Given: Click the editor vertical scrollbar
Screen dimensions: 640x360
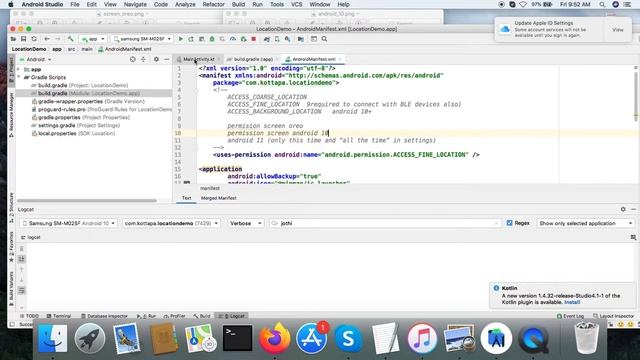Looking at the screenshot, I should pos(636,95).
